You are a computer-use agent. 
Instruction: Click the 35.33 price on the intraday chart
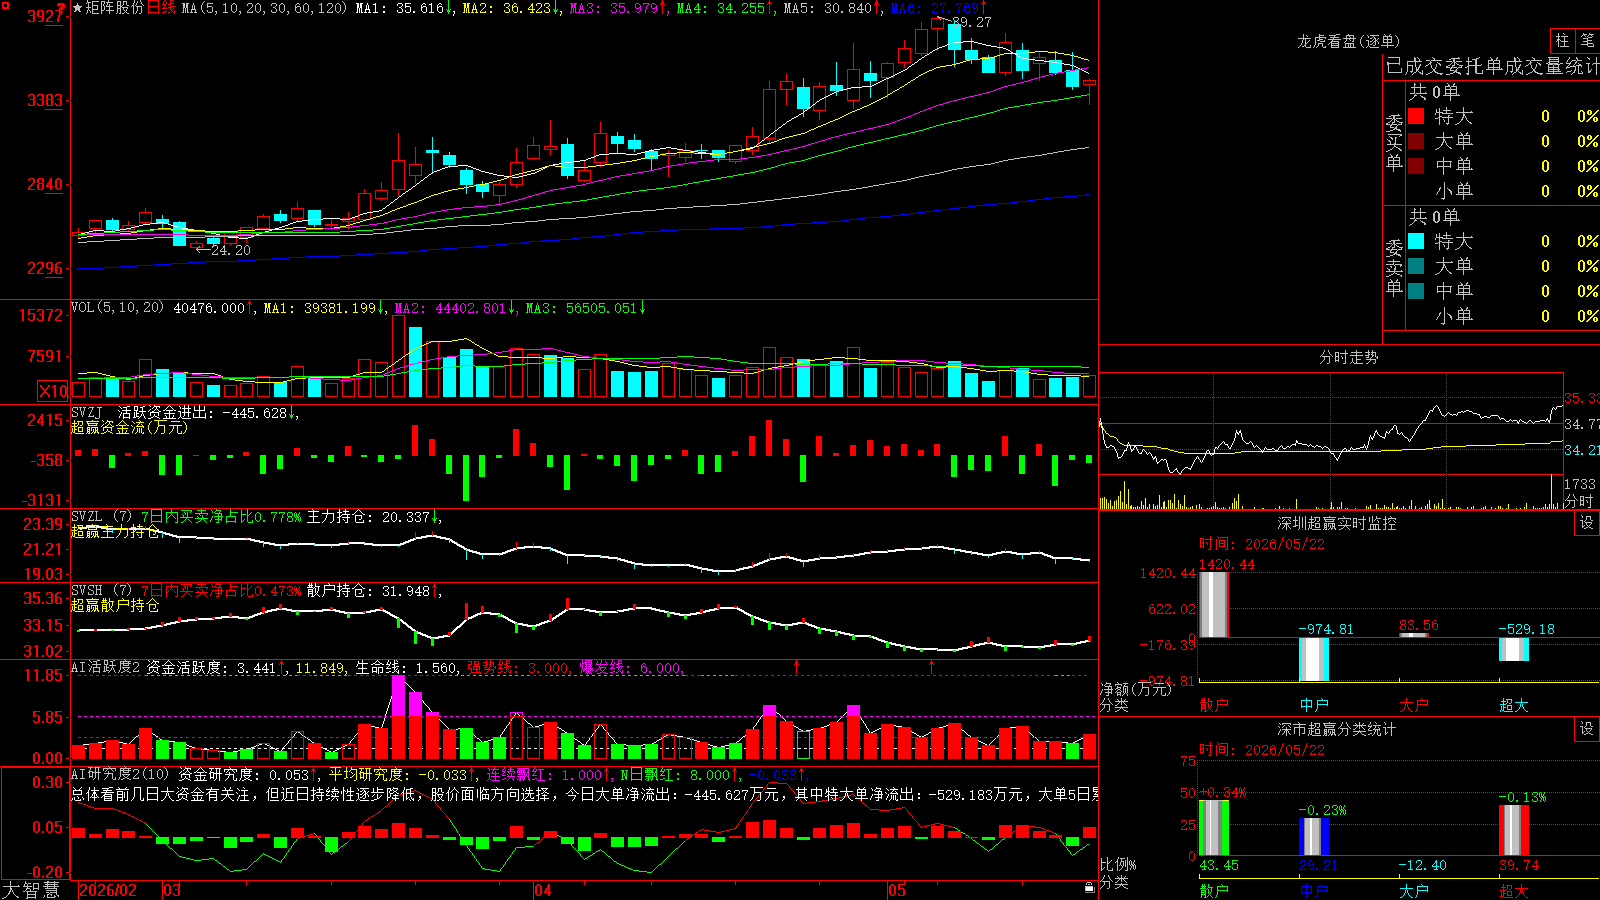click(x=1582, y=398)
